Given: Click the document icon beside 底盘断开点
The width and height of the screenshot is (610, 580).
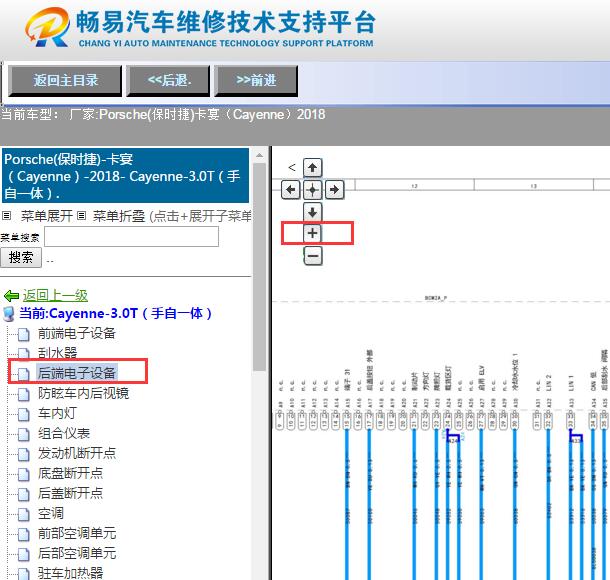Looking at the screenshot, I should [23, 474].
